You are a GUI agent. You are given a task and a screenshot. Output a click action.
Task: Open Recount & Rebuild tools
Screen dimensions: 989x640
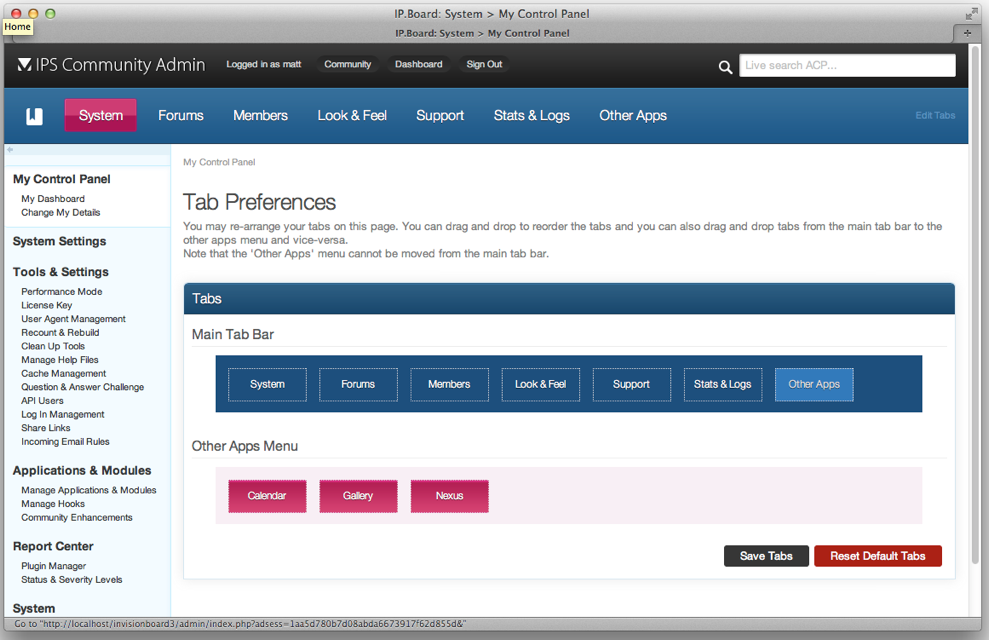coord(60,332)
